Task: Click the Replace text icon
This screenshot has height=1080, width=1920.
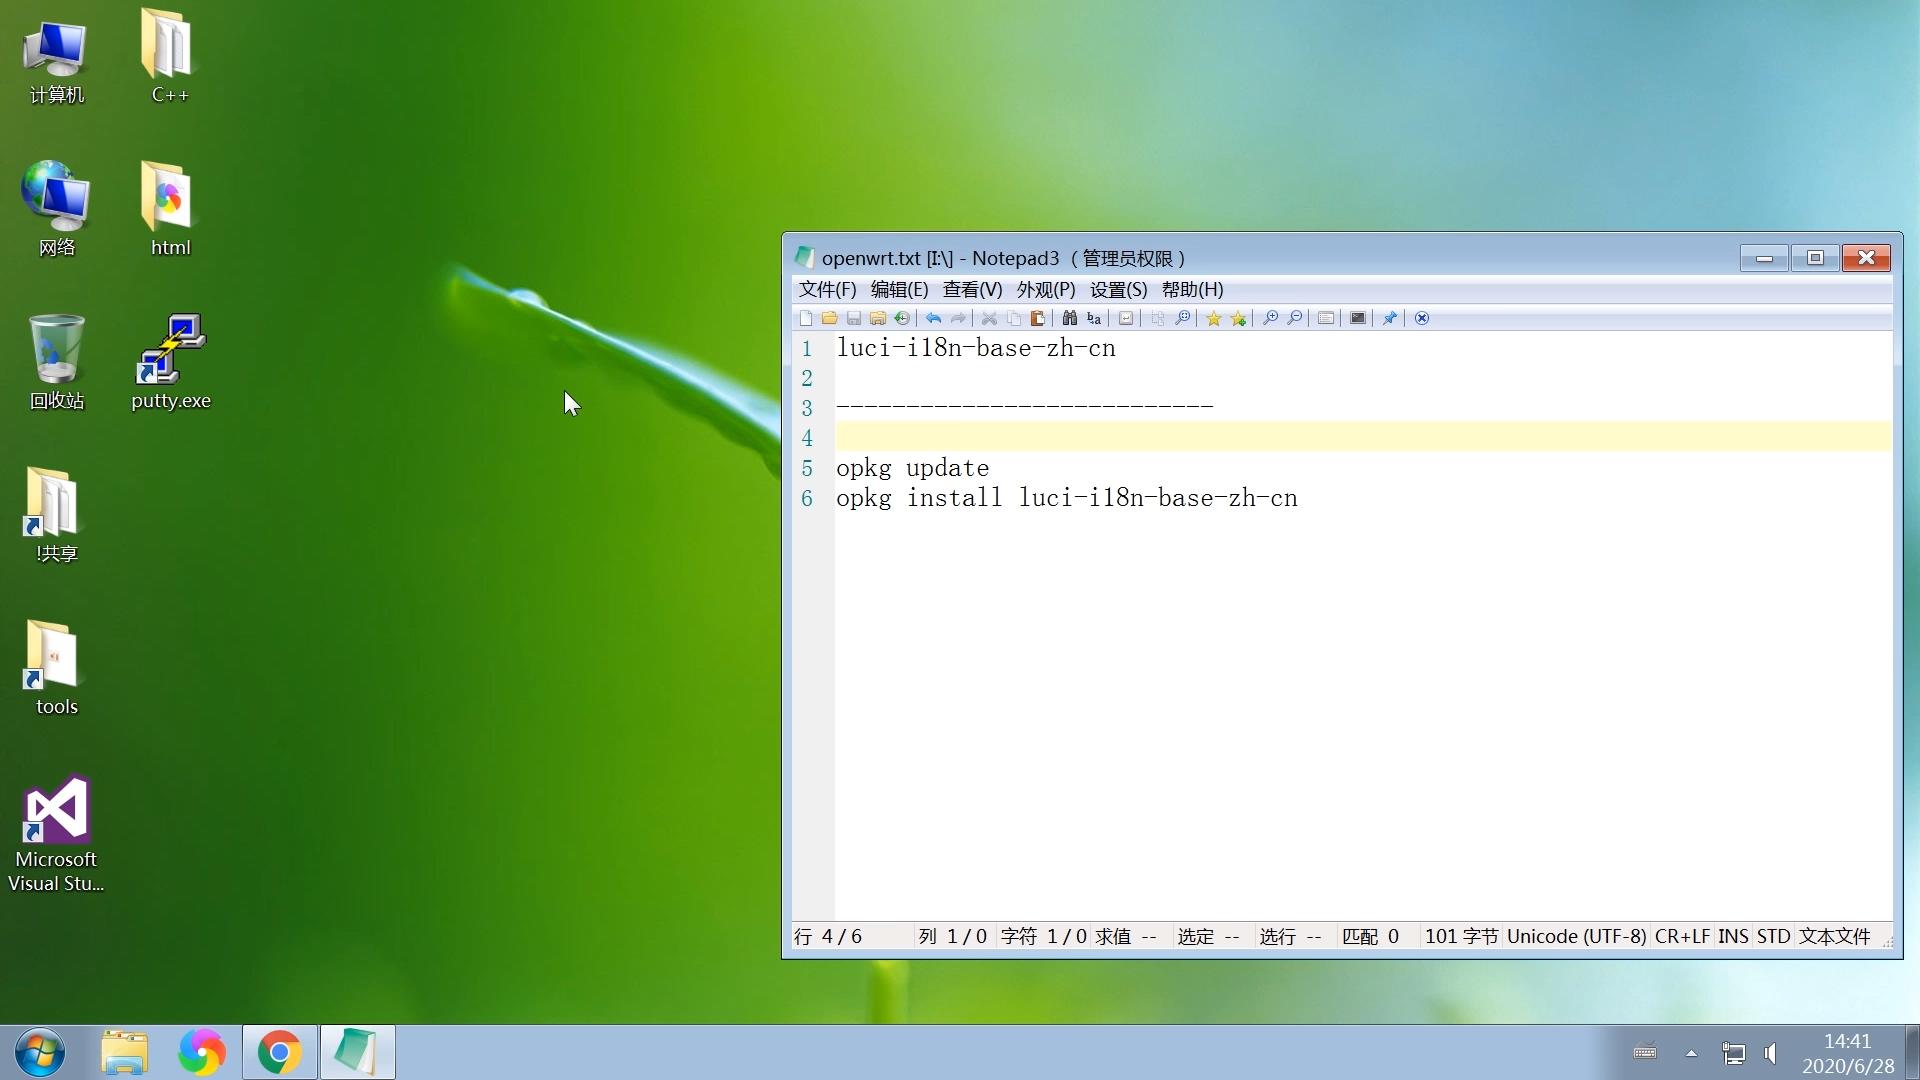Action: [x=1094, y=318]
